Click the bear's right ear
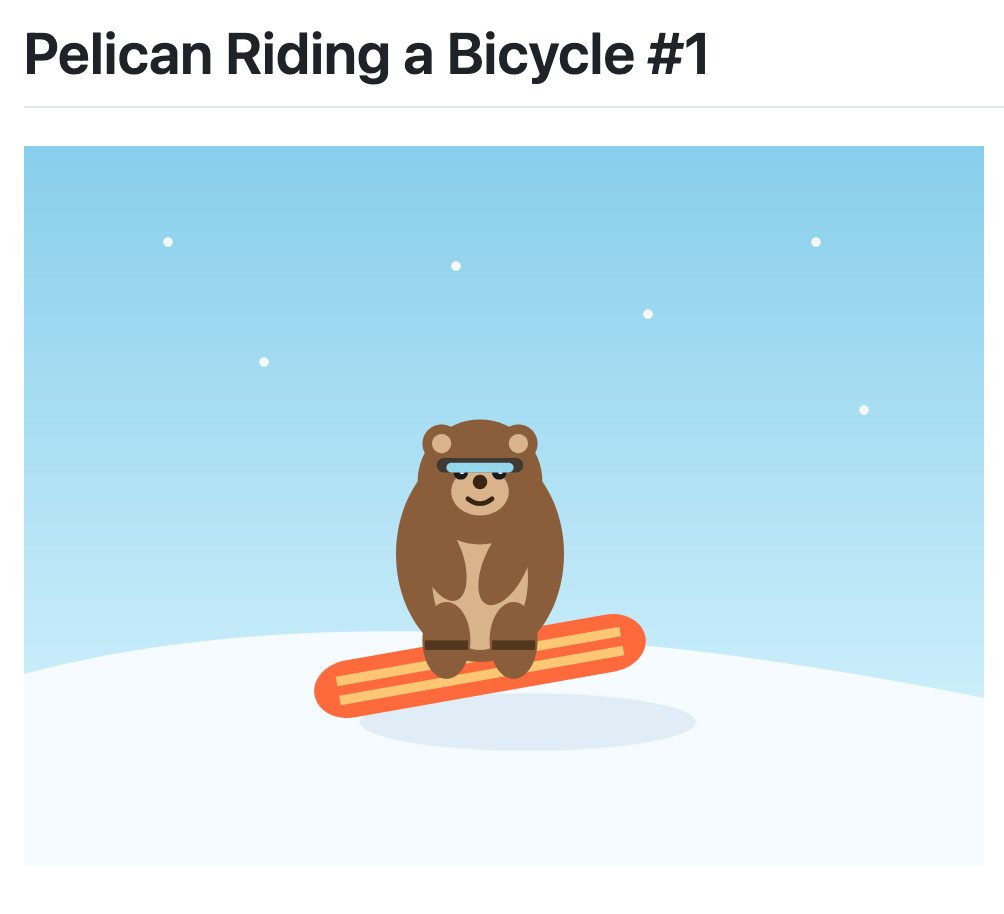1004x914 pixels. pos(518,443)
